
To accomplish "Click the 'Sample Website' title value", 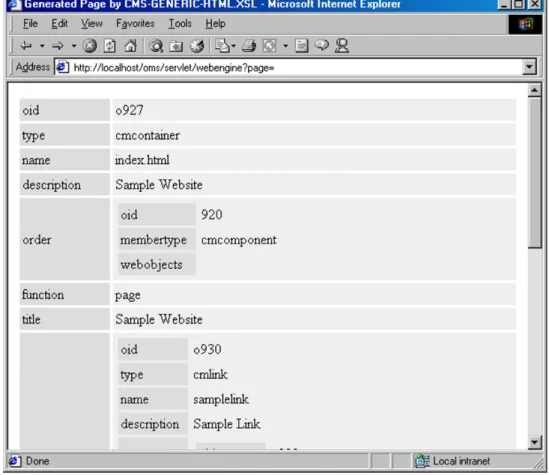I will point(159,320).
